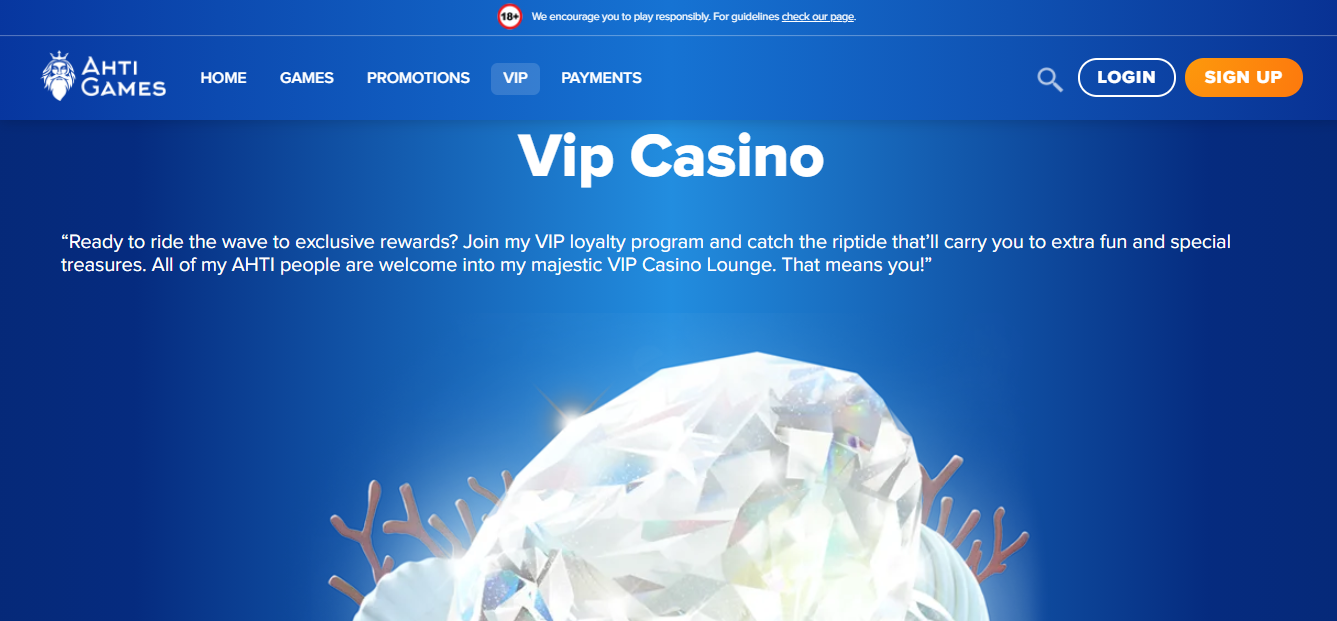Click the orange SIGN UP button

click(1243, 77)
